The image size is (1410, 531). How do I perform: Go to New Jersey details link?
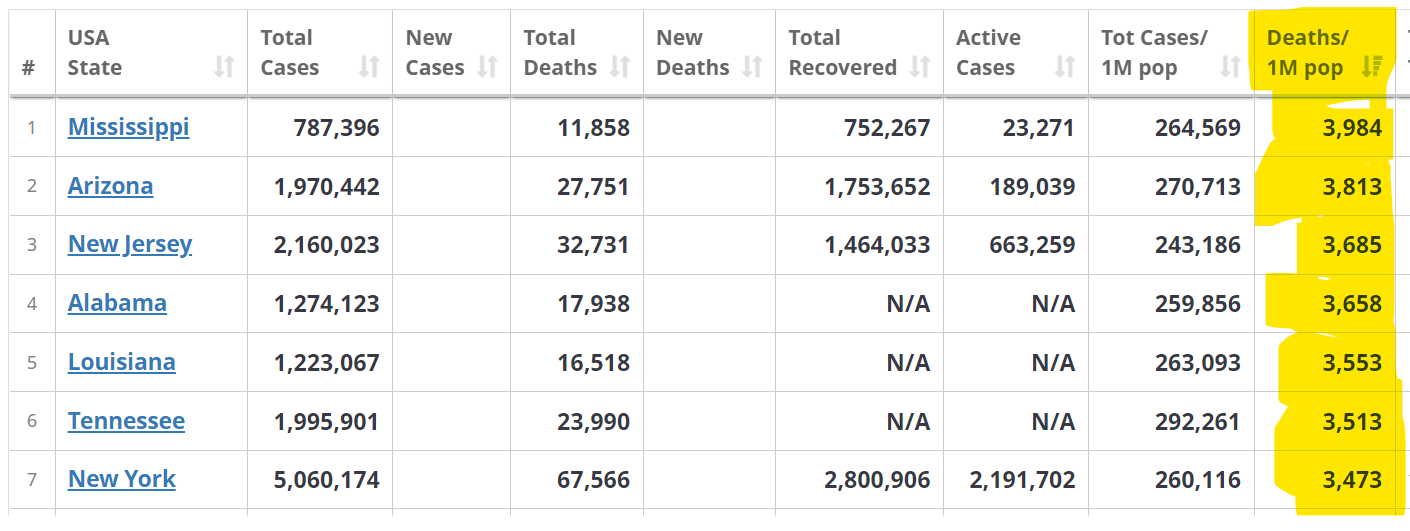(130, 244)
